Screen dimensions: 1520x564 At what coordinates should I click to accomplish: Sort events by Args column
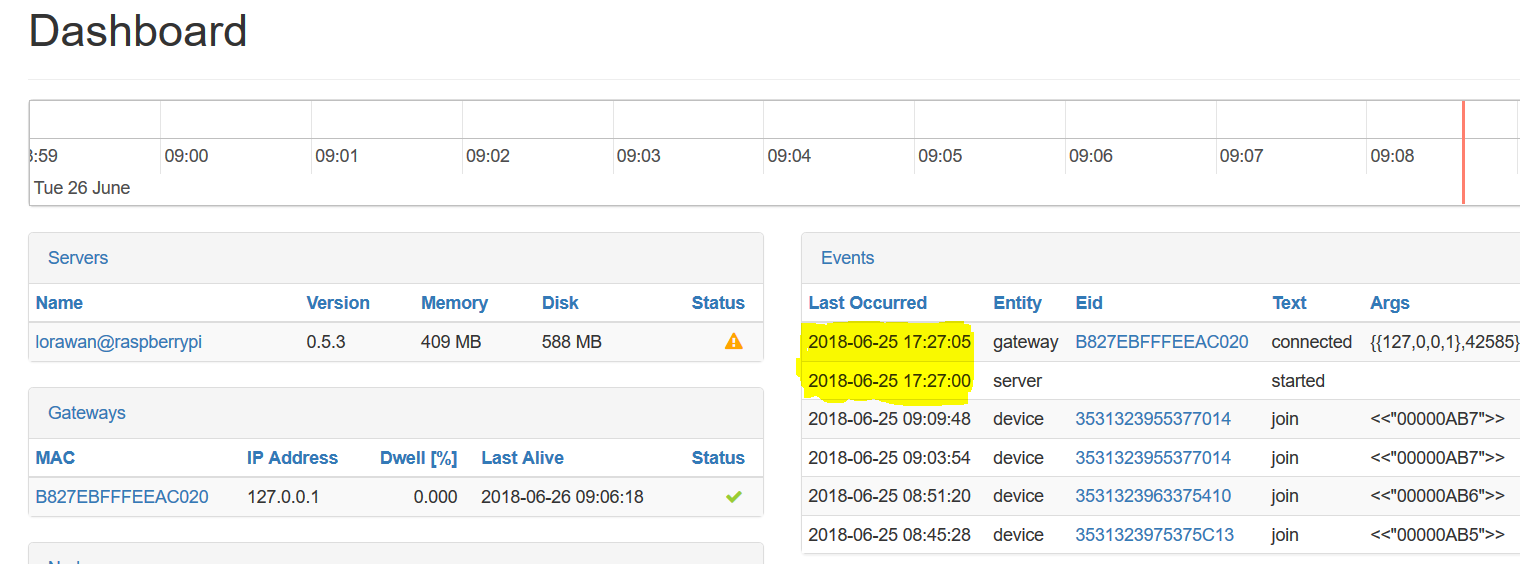click(x=1390, y=303)
